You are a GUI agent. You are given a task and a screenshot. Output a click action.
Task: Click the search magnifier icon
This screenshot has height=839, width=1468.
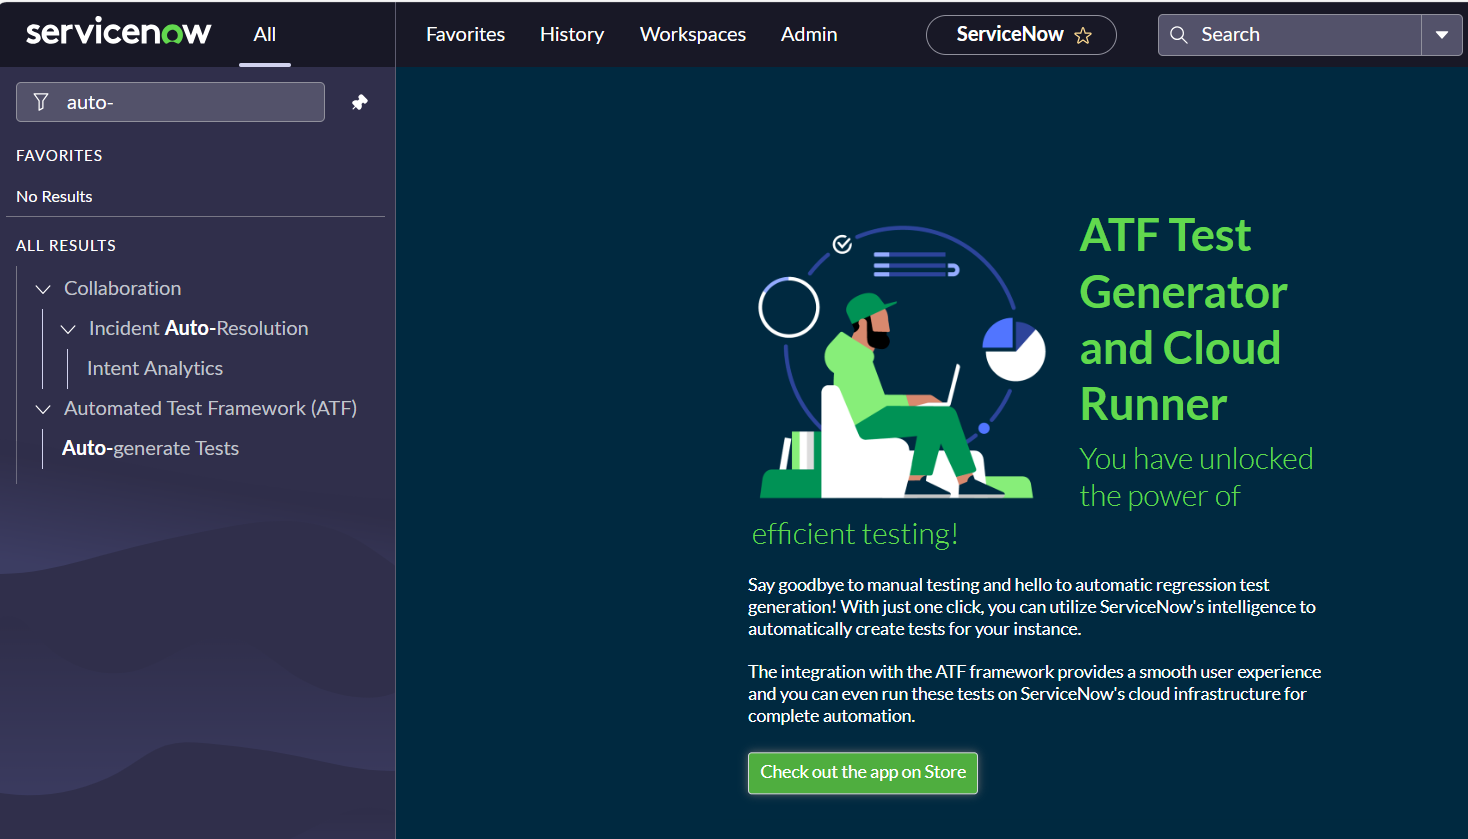pos(1179,35)
